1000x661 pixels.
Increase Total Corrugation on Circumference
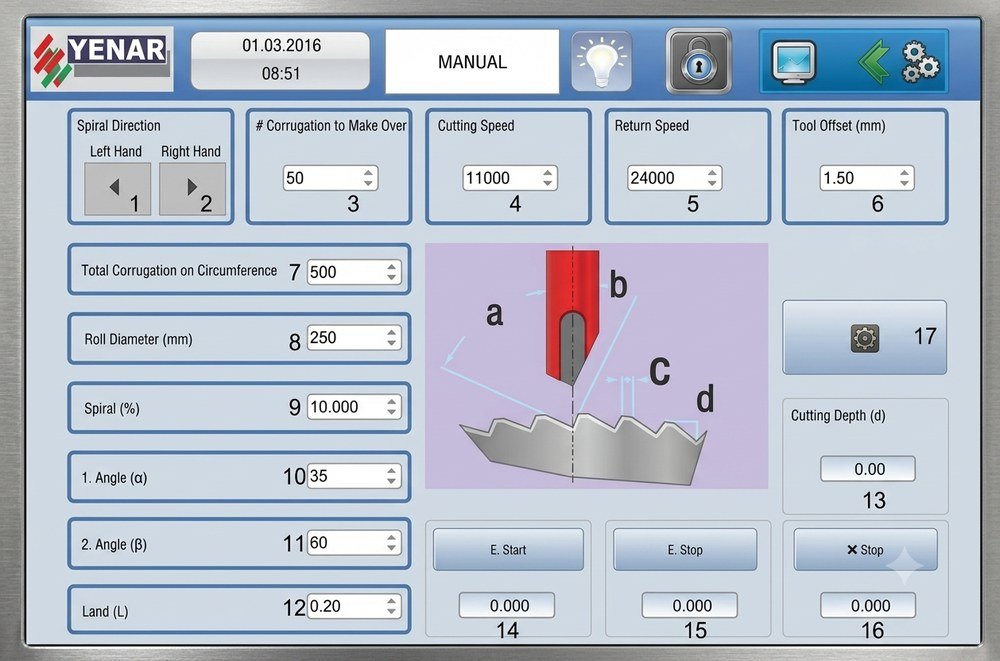click(392, 266)
